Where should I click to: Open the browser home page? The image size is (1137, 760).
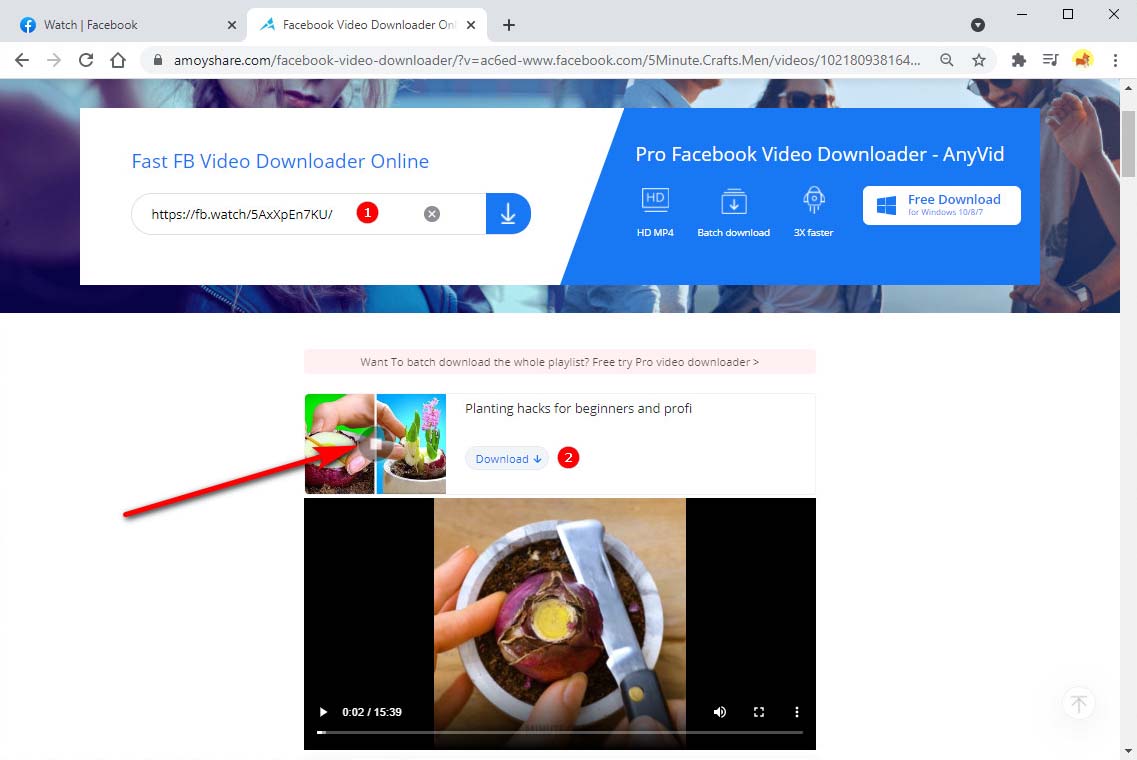(x=117, y=60)
